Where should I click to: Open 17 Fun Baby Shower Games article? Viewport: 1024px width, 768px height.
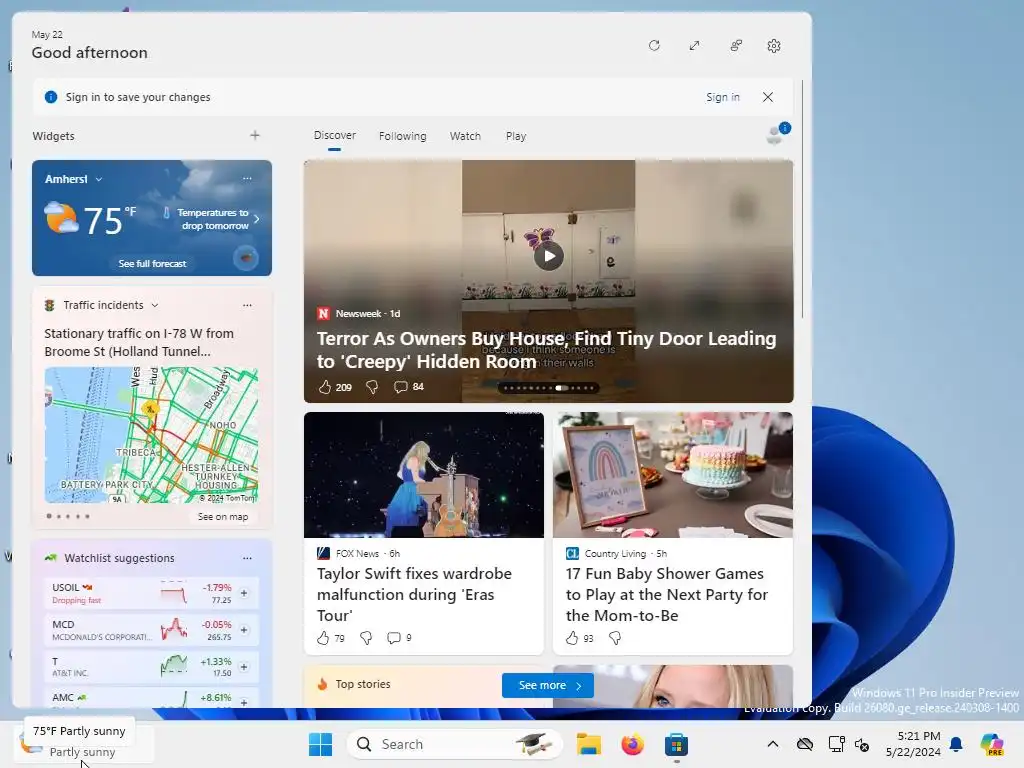[x=667, y=594]
